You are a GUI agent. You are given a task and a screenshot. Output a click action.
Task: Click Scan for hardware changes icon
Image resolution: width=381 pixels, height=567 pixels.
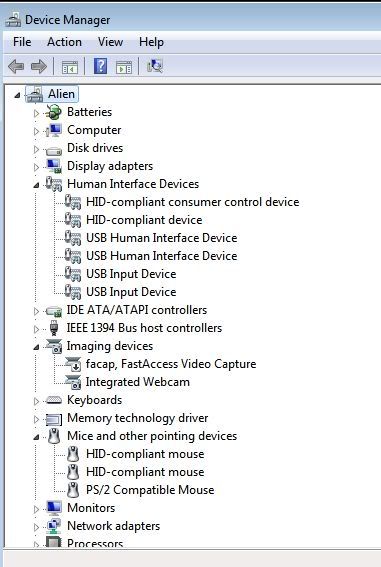155,66
